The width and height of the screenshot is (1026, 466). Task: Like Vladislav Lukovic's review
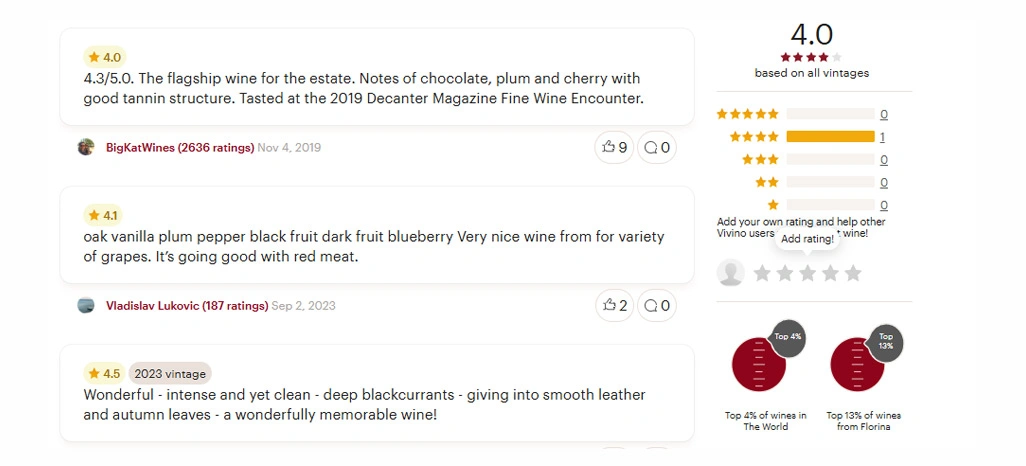[614, 306]
